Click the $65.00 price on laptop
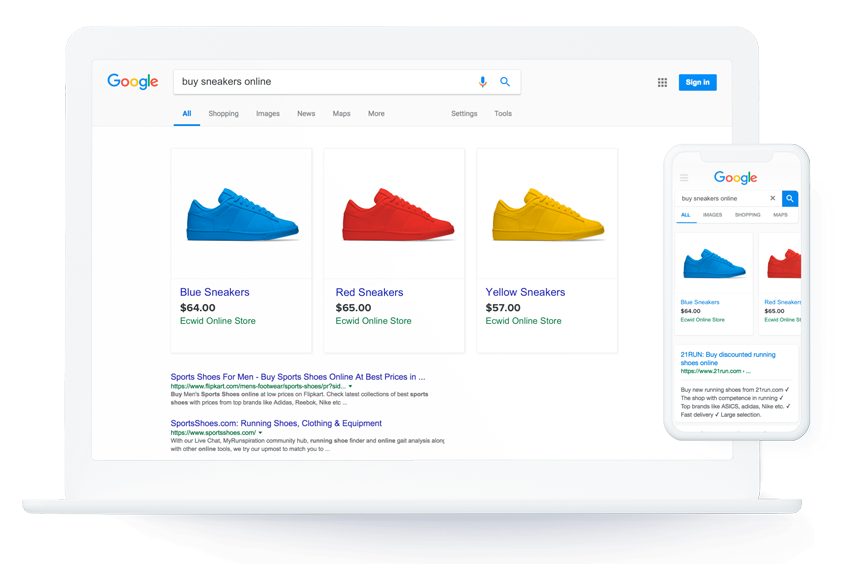This screenshot has width=850, height=564. (x=353, y=307)
